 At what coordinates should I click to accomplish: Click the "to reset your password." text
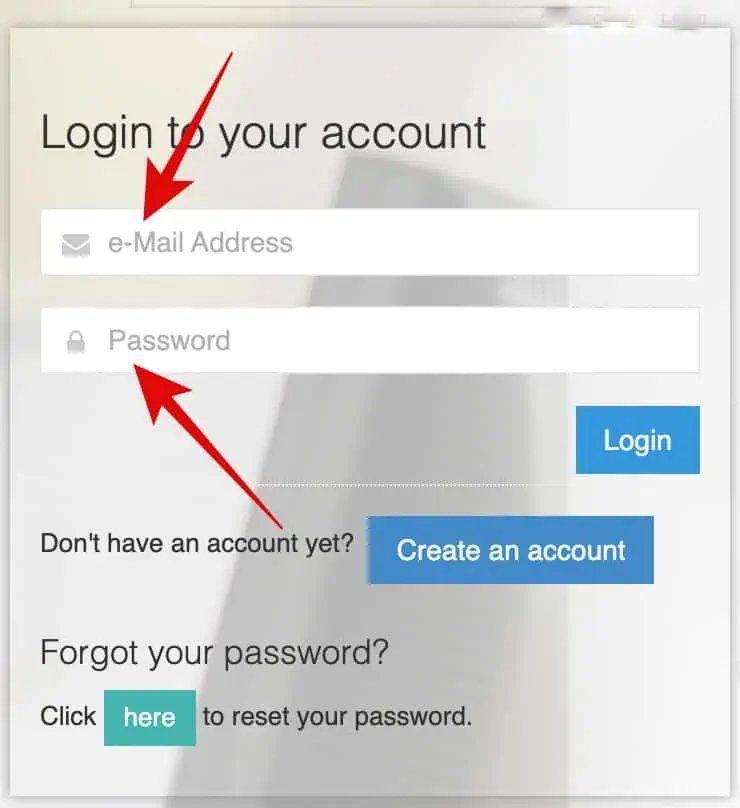click(337, 717)
